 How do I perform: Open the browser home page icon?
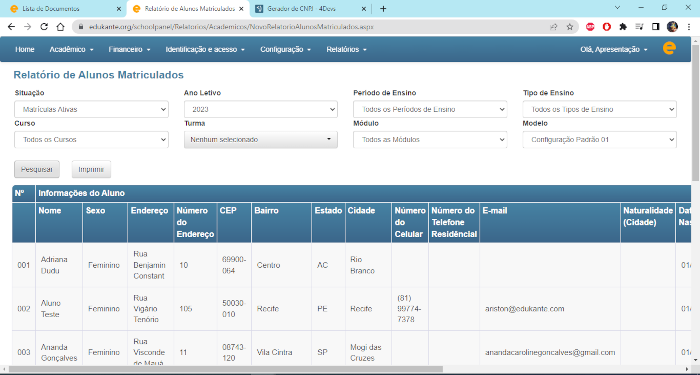60,27
